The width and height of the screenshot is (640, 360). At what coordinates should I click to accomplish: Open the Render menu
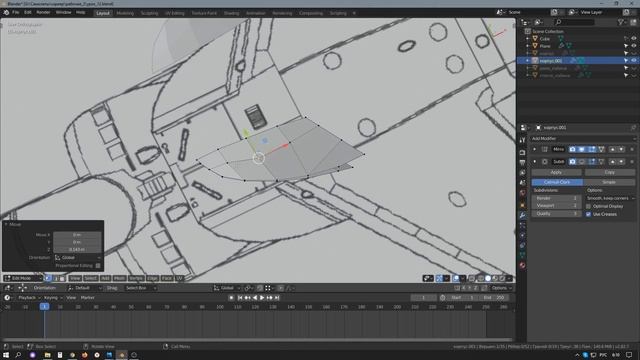pos(43,13)
